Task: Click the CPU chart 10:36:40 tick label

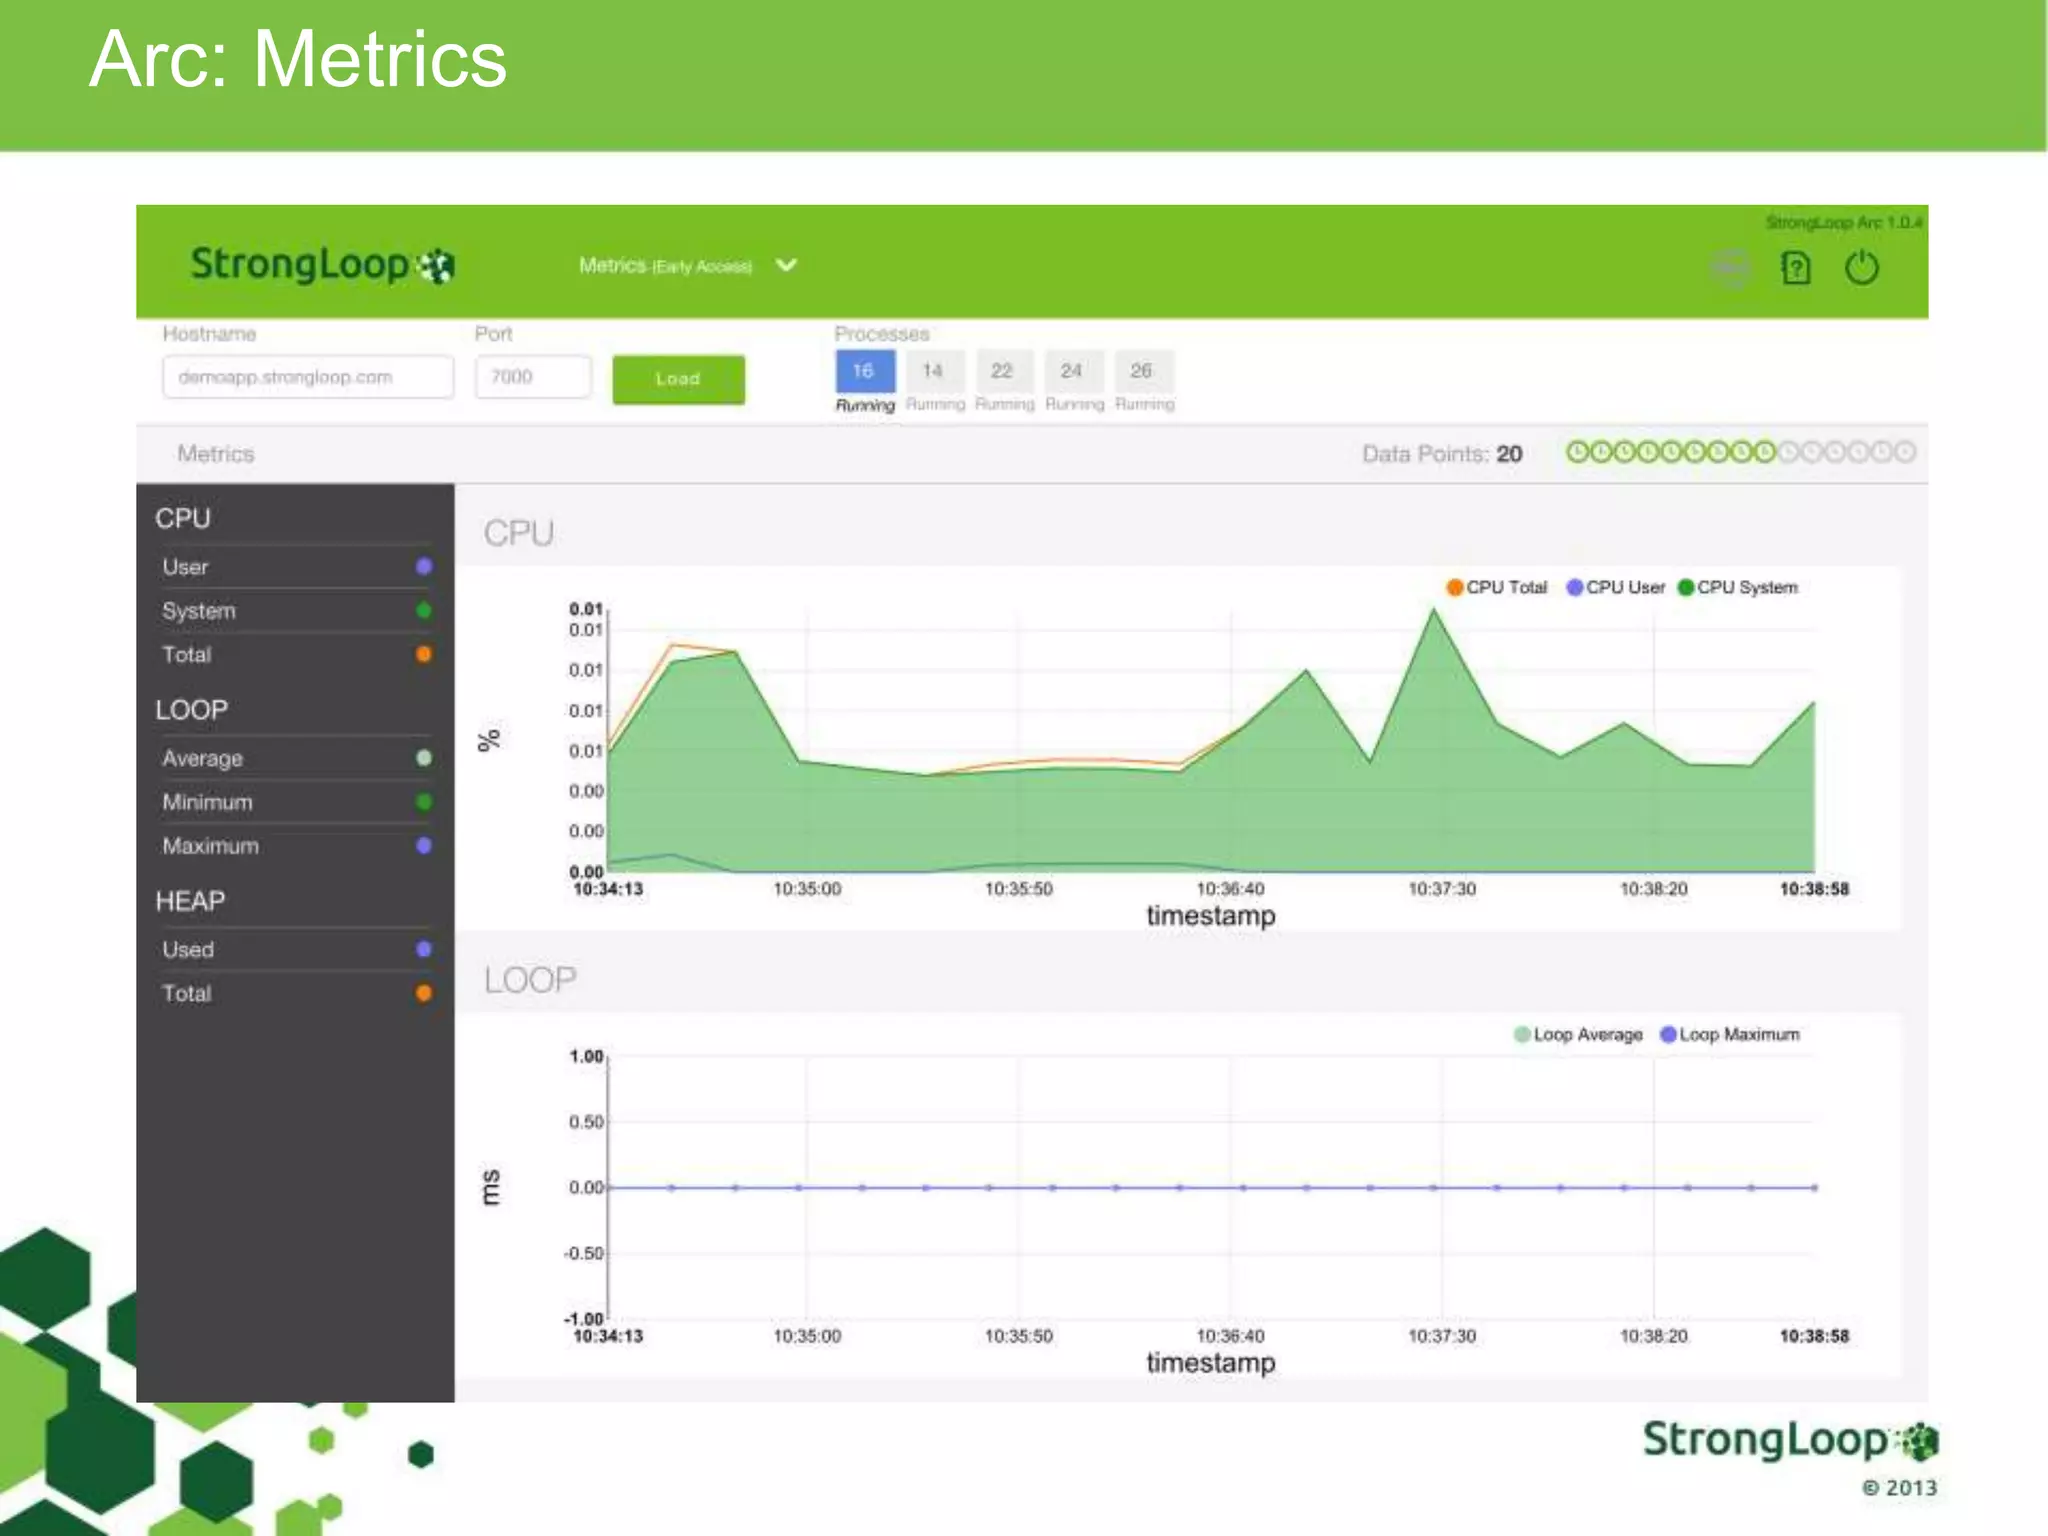Action: click(1230, 889)
